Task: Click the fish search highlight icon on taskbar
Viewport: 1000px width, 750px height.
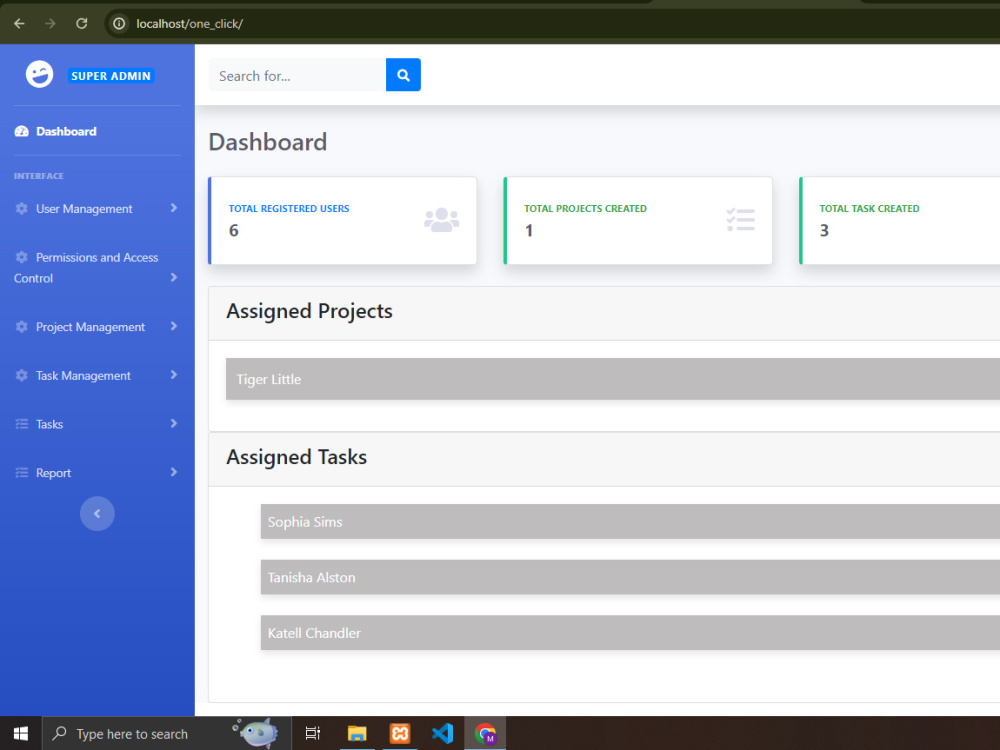Action: (256, 733)
